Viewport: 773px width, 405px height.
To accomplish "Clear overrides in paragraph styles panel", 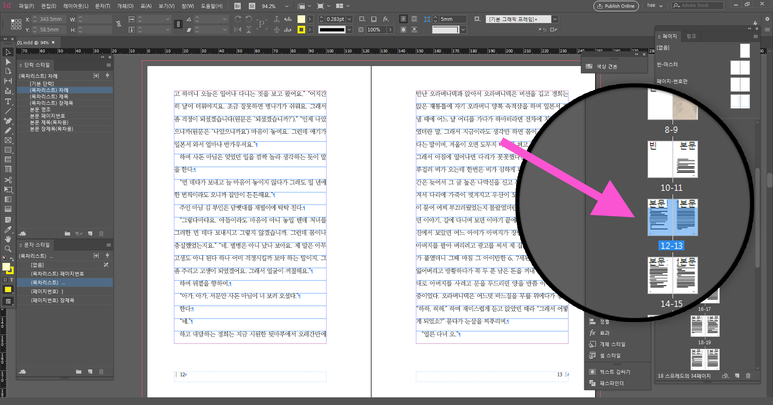I will (79, 234).
